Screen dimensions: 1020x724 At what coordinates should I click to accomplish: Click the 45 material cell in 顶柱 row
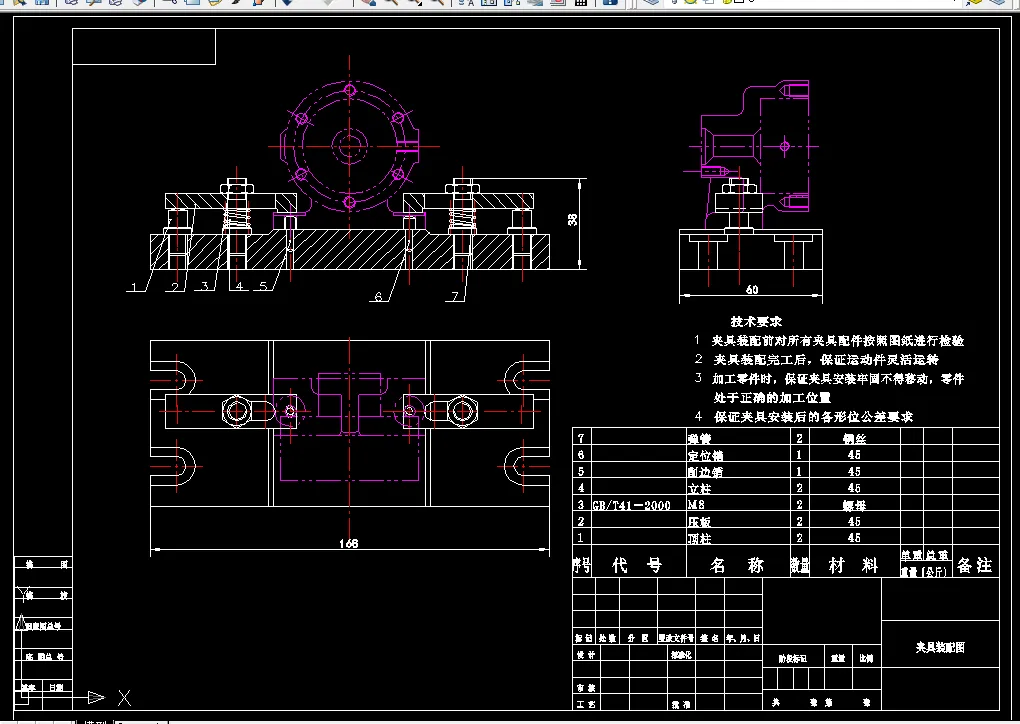click(853, 538)
